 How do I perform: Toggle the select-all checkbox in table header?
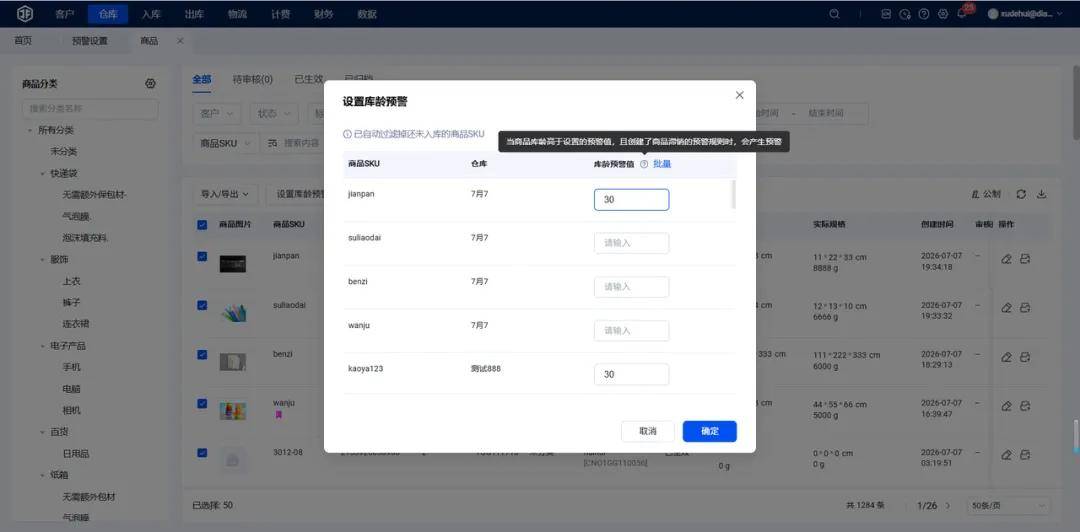pos(202,225)
